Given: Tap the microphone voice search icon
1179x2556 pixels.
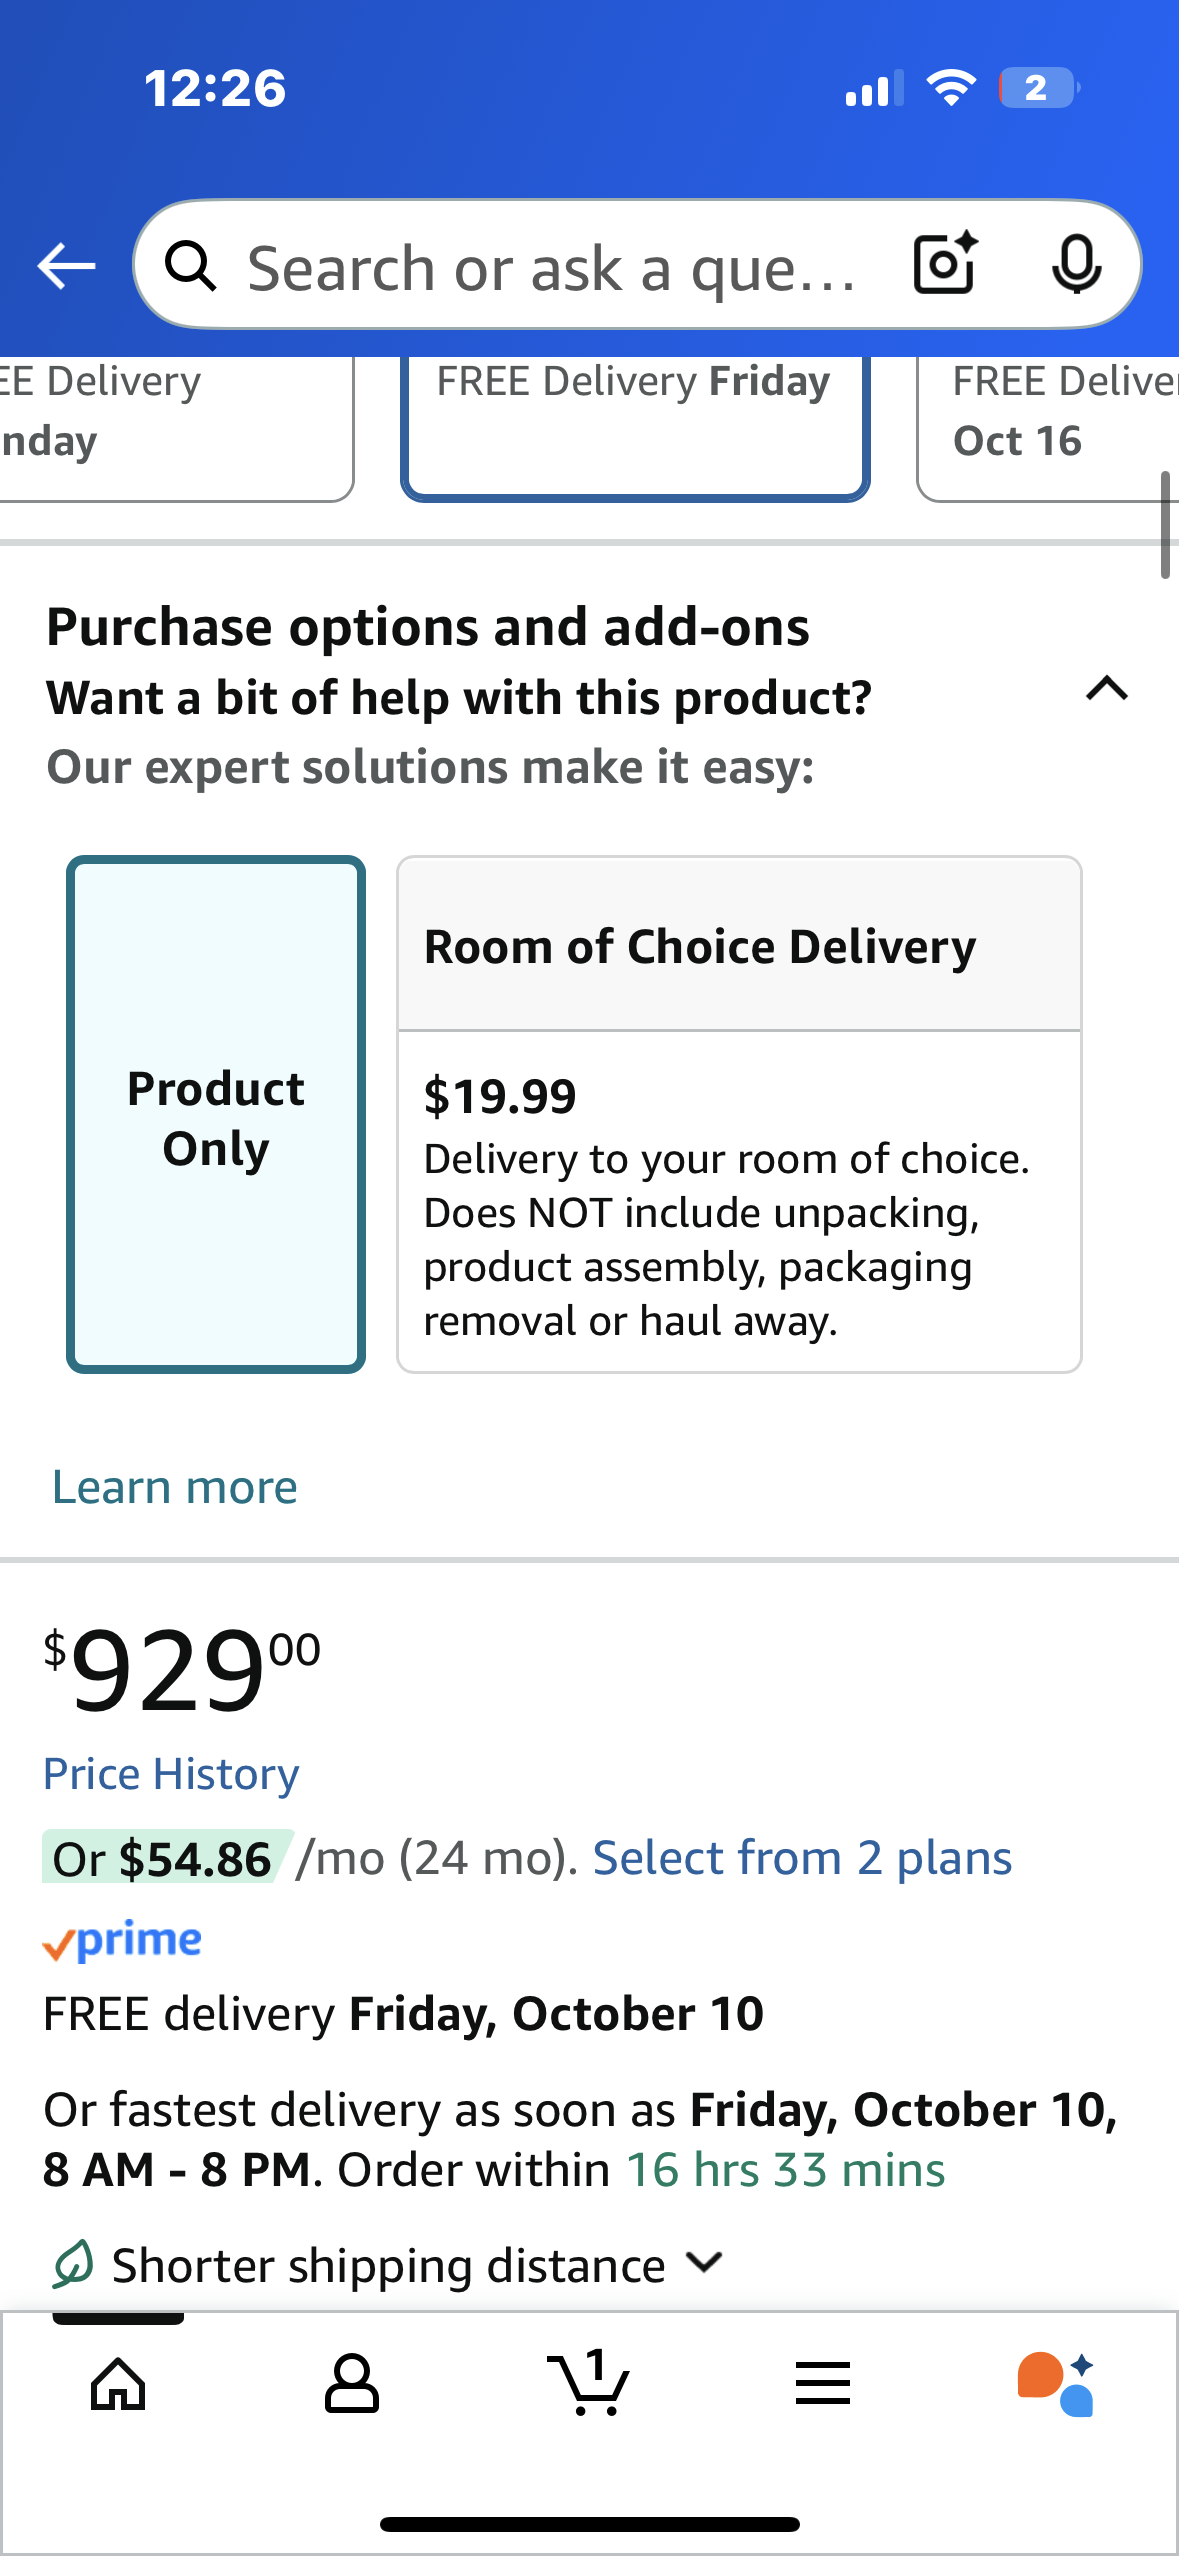Looking at the screenshot, I should (x=1076, y=265).
